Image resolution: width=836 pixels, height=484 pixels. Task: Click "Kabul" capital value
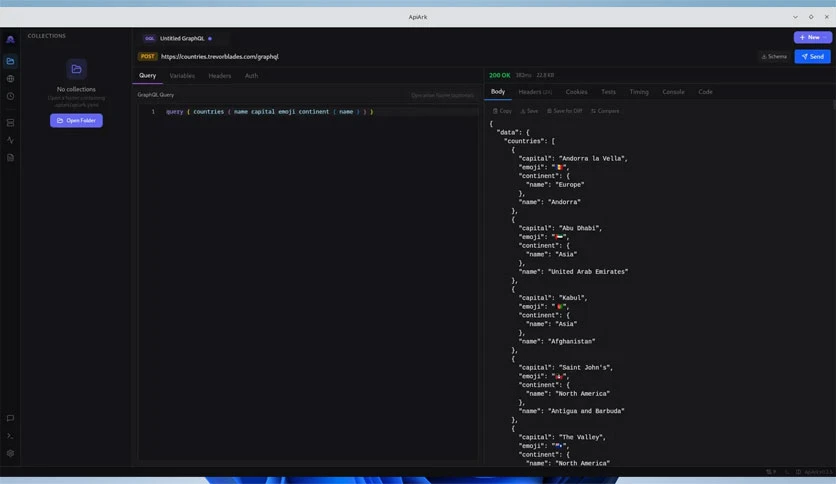[x=573, y=298]
